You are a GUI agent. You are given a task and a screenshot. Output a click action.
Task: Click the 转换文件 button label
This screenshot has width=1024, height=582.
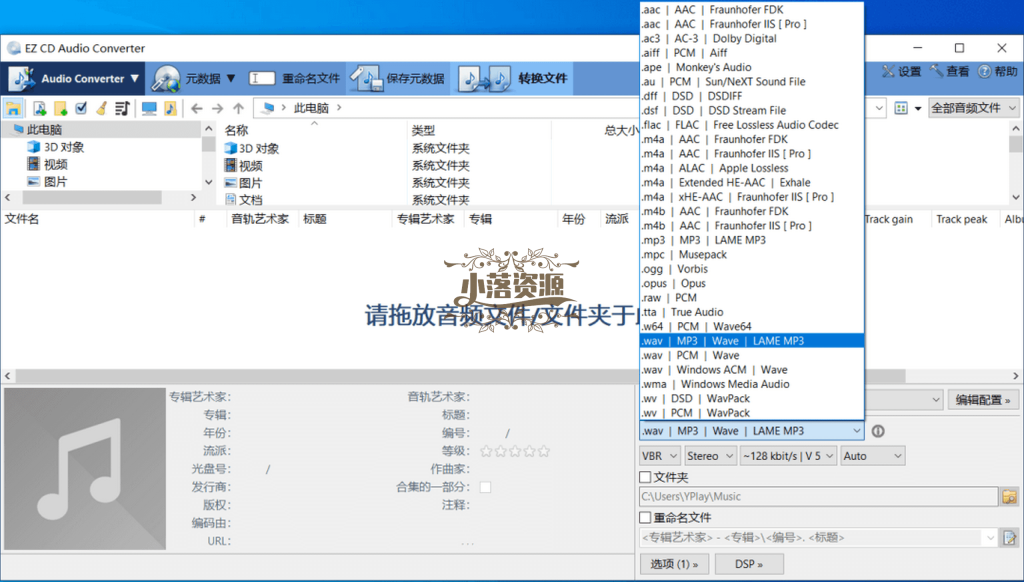[x=543, y=78]
